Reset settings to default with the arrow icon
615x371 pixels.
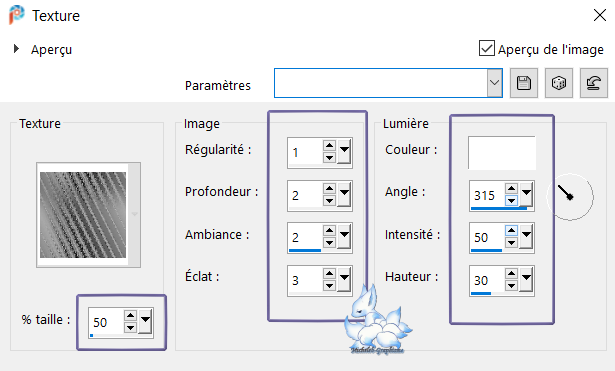[x=593, y=83]
